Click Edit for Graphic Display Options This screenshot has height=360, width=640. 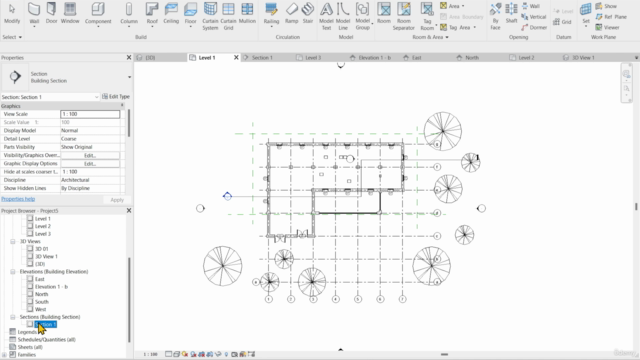tap(90, 164)
